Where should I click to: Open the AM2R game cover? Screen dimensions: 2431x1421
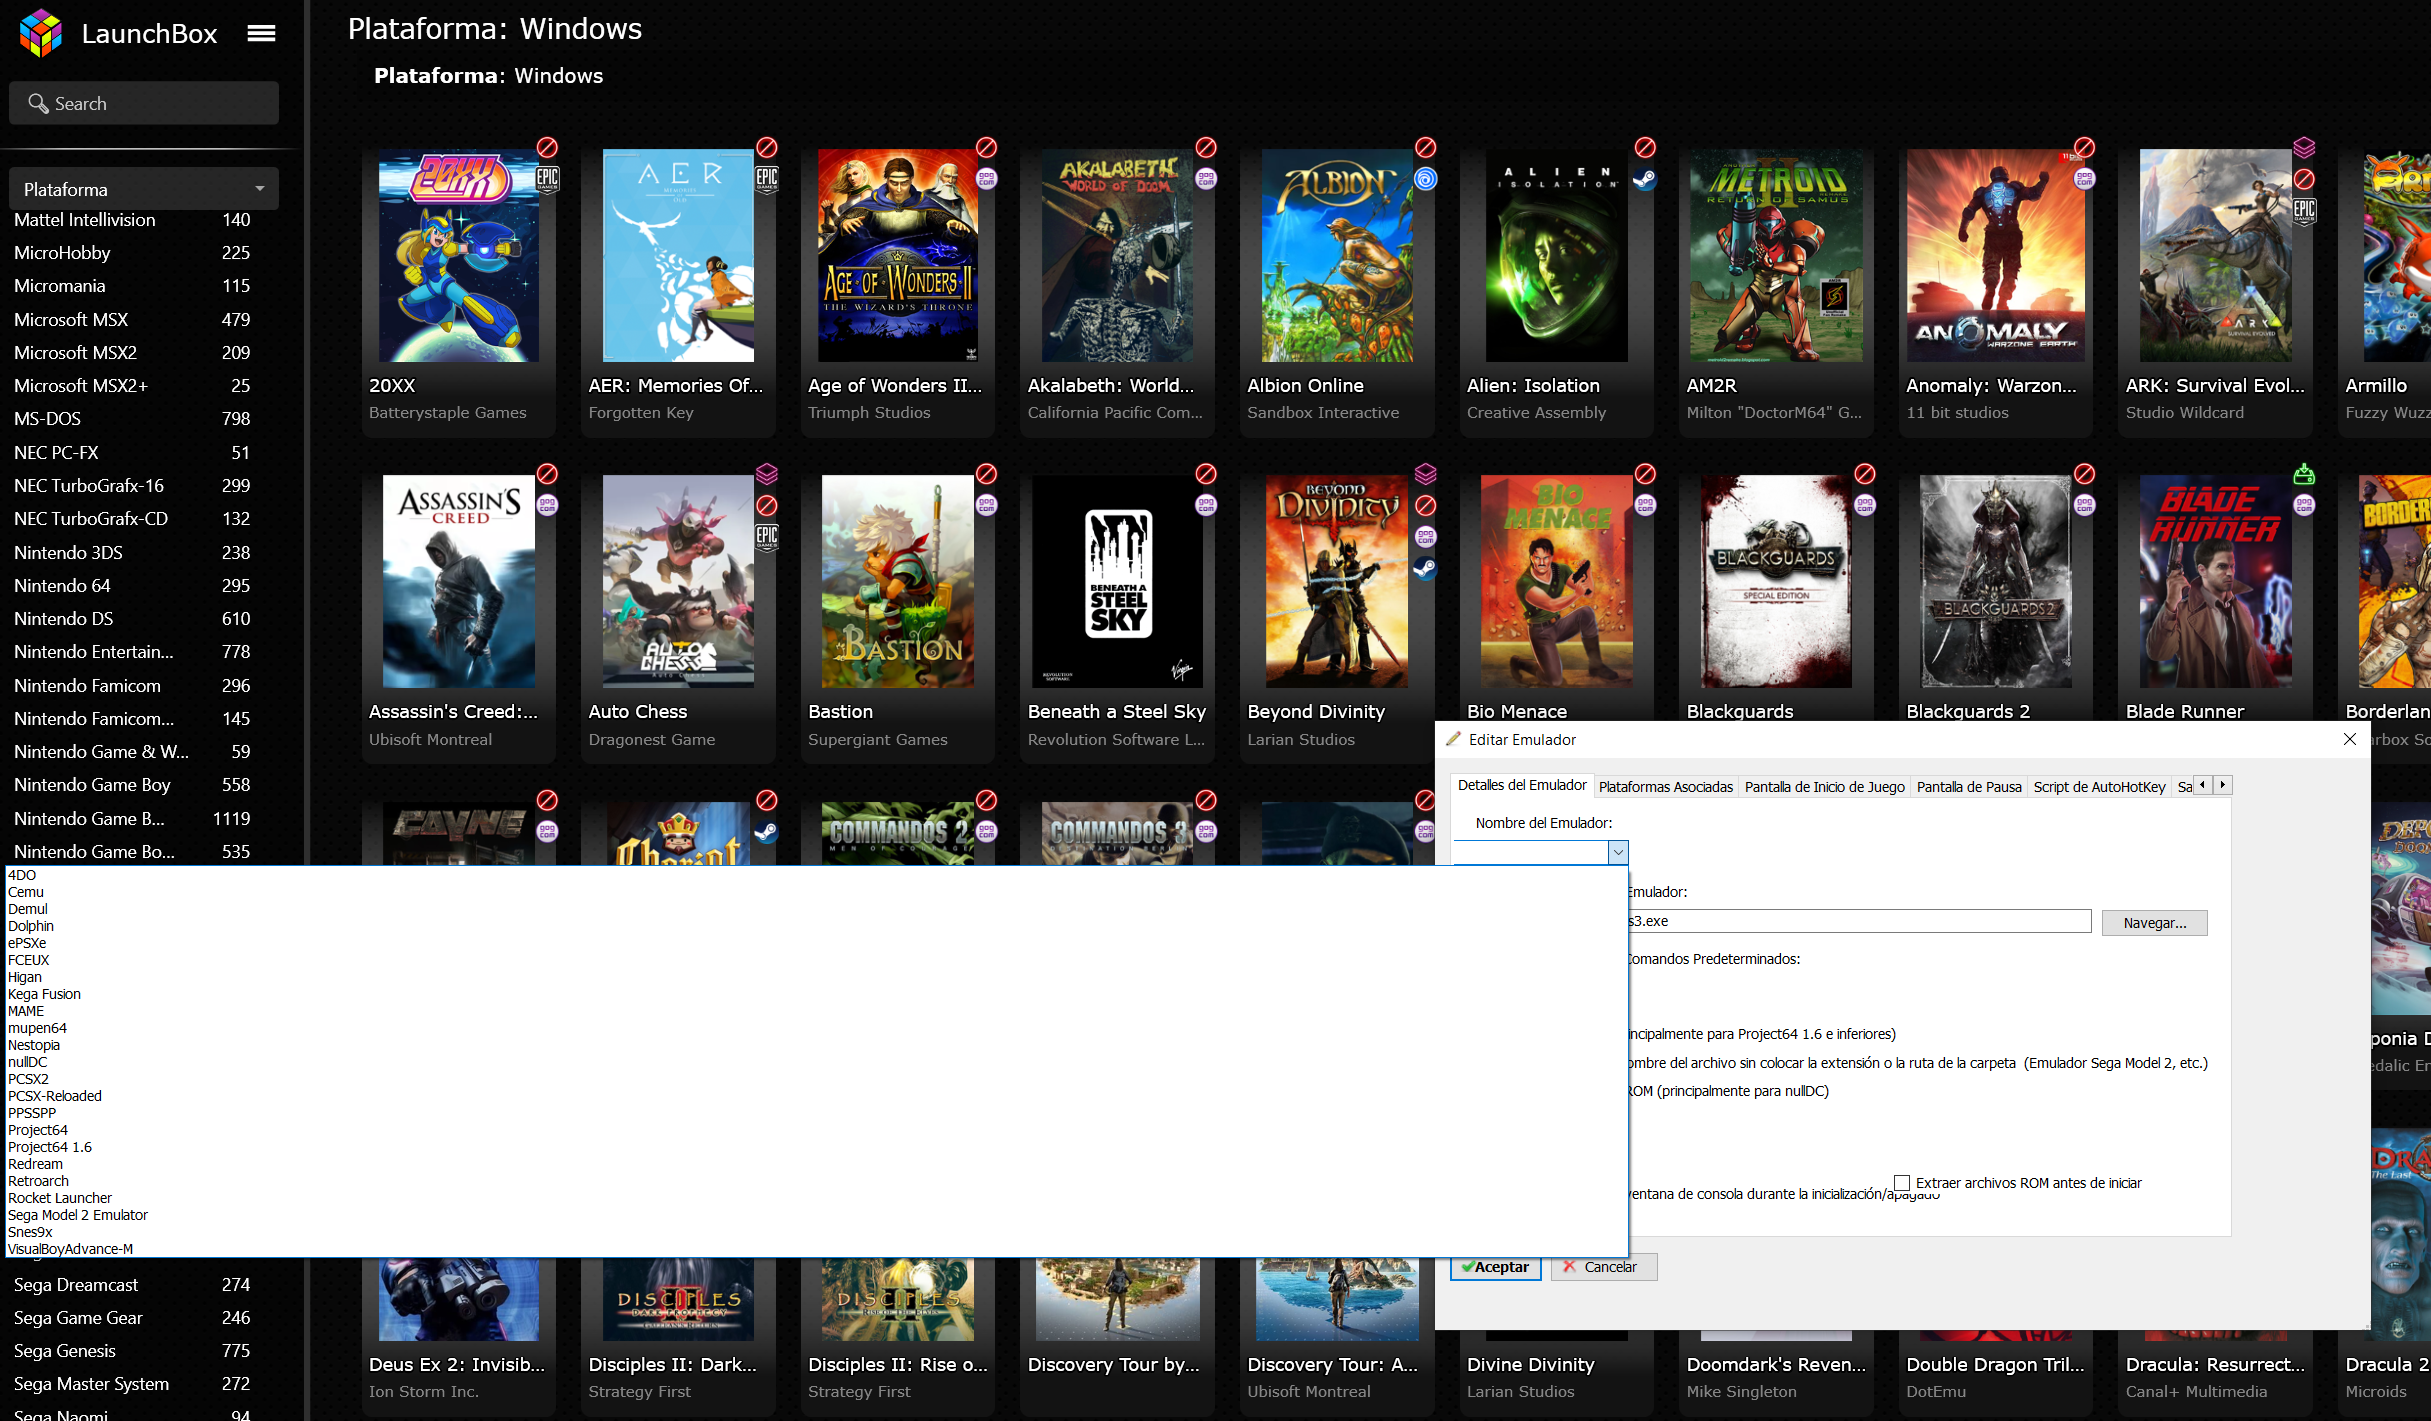pos(1776,256)
